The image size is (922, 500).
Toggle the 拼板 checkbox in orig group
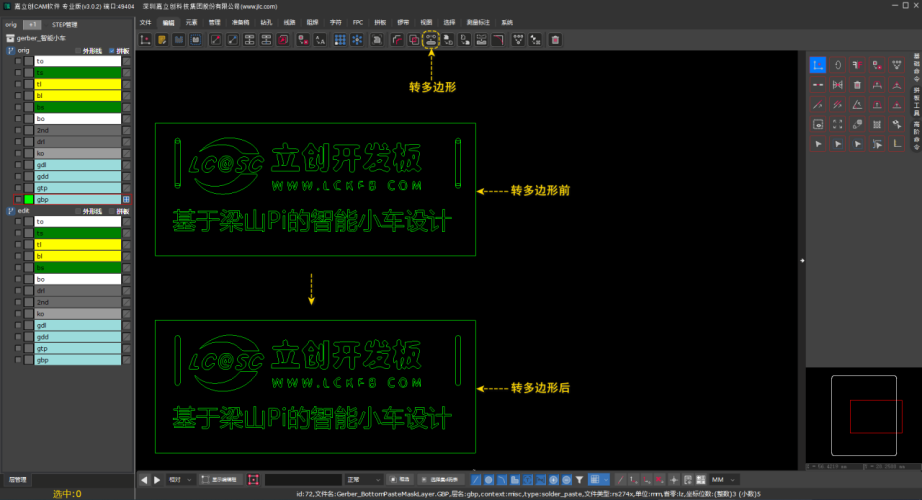tap(112, 51)
